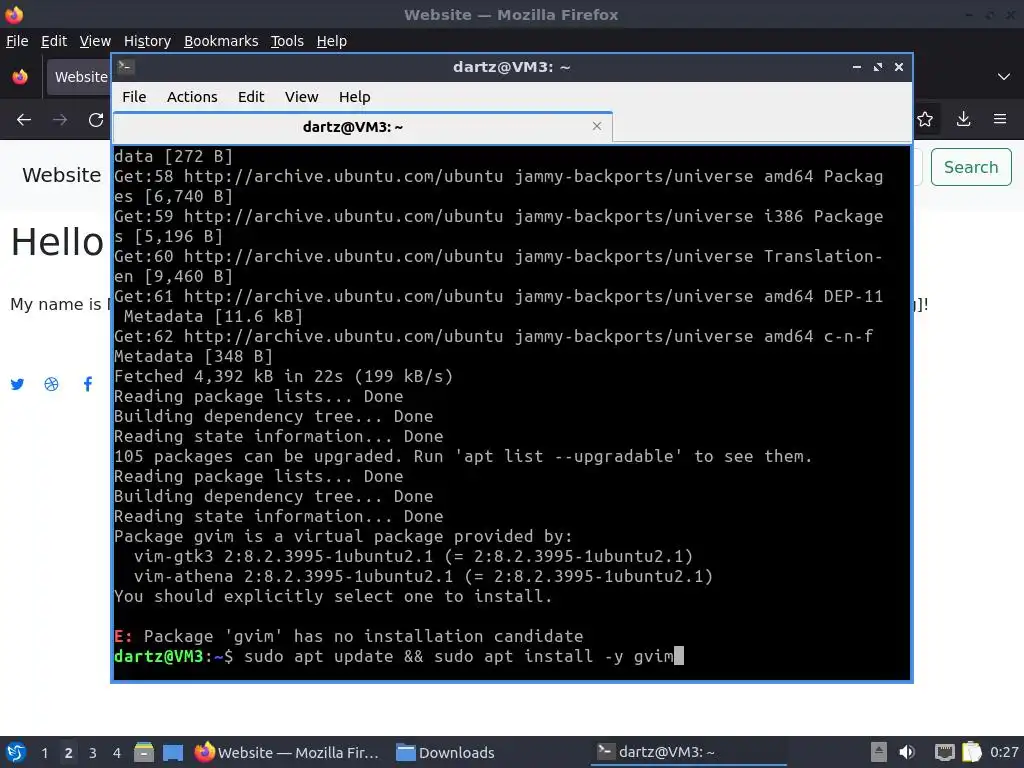
Task: Open the Facebook icon link on the page
Action: (88, 384)
